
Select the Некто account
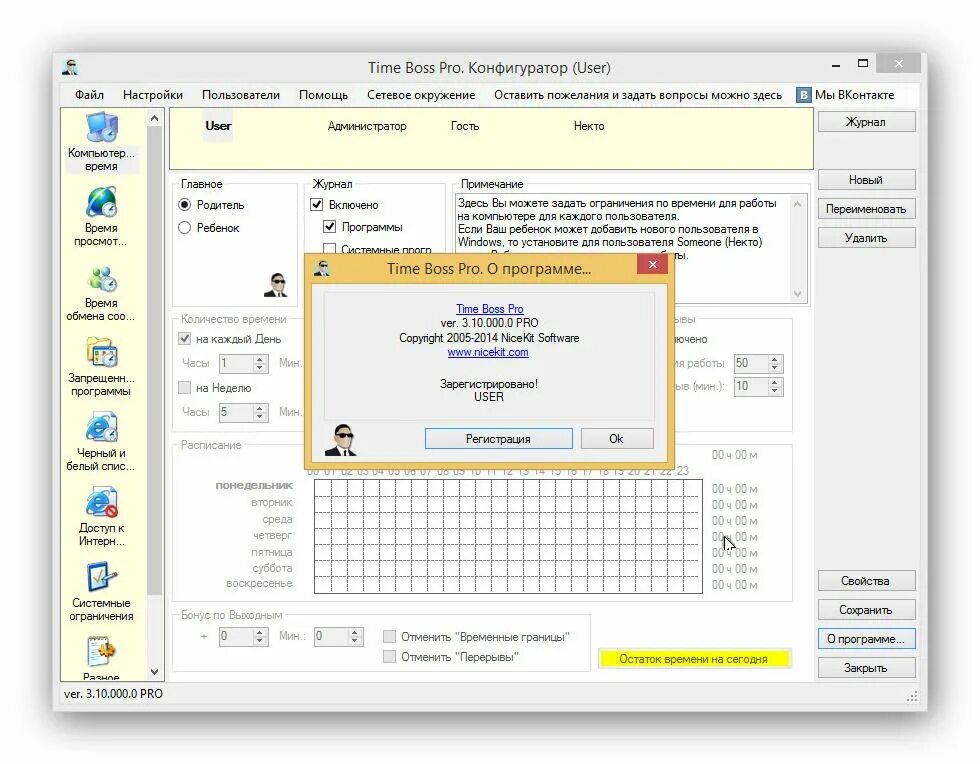[589, 126]
